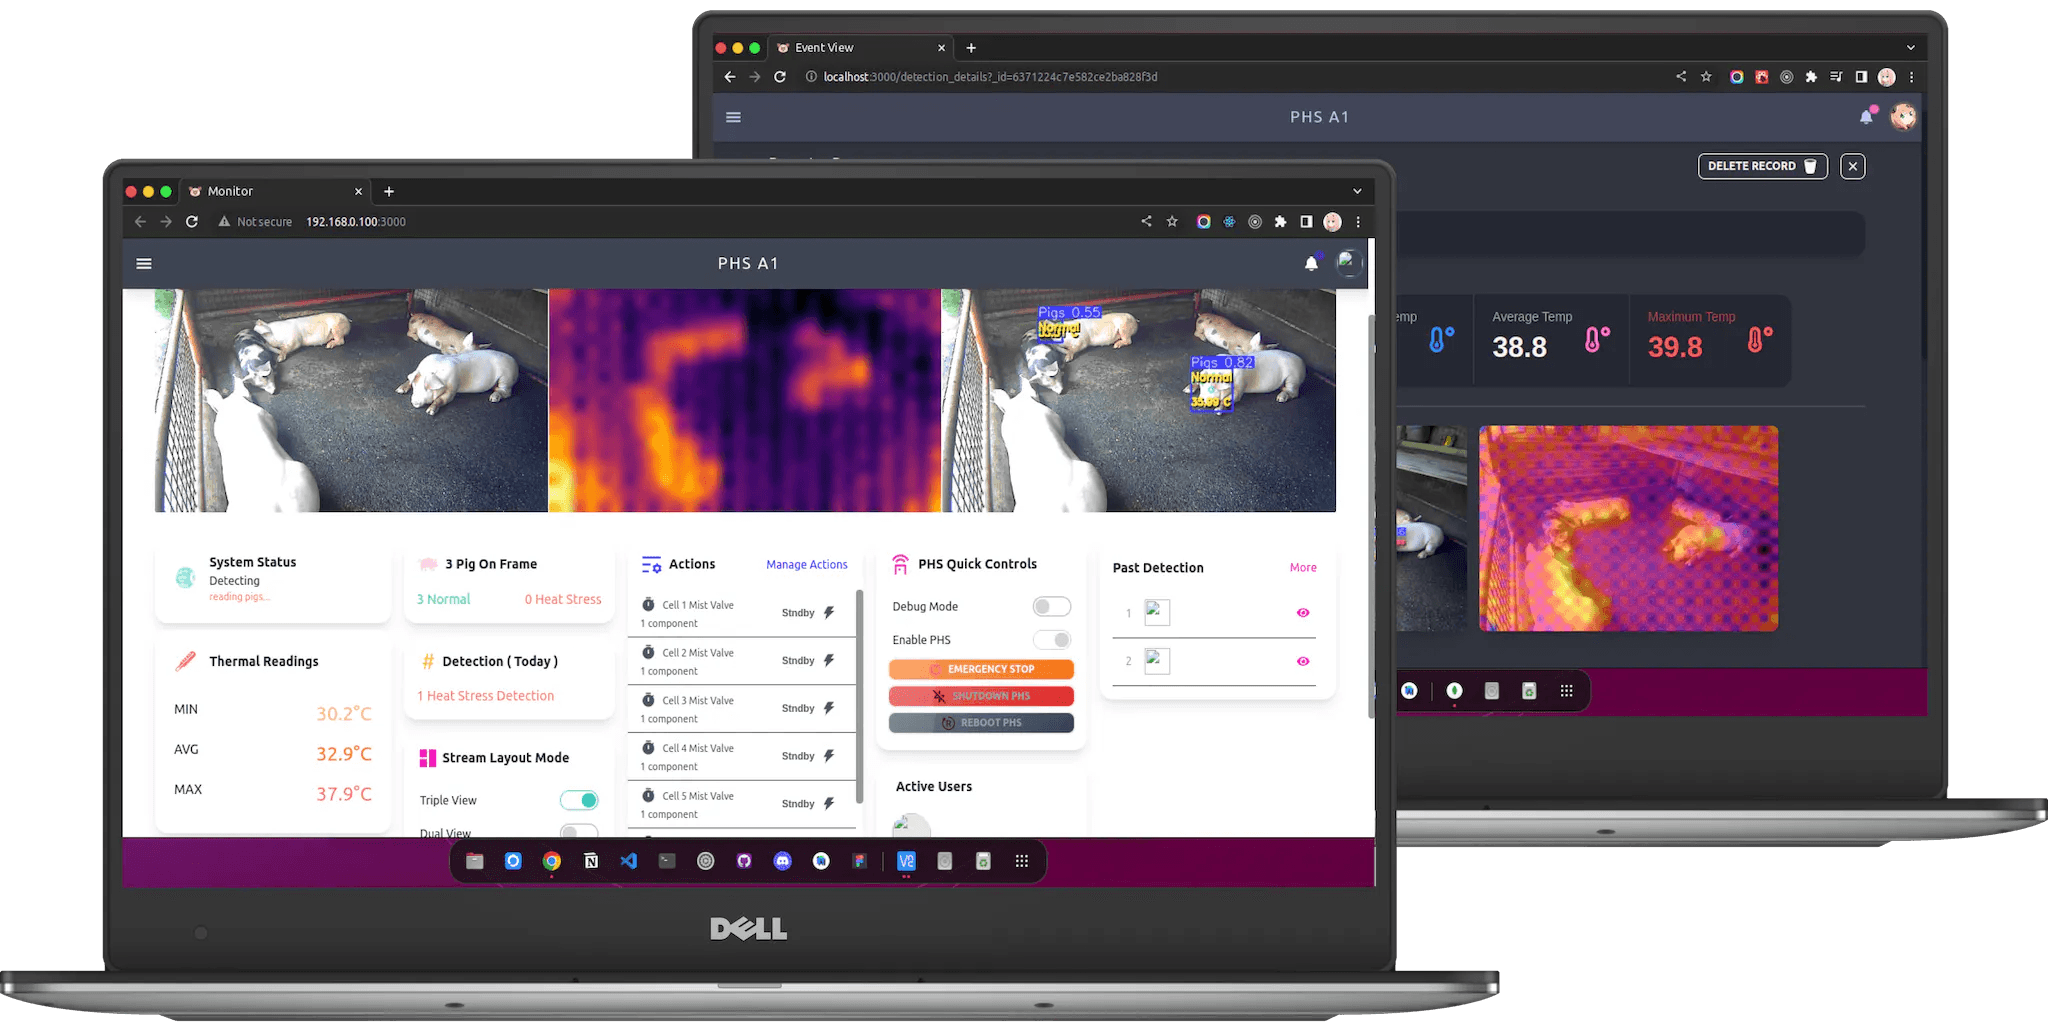Click the REBOOT PHS button
Viewport: 2048px width, 1031px height.
(981, 723)
